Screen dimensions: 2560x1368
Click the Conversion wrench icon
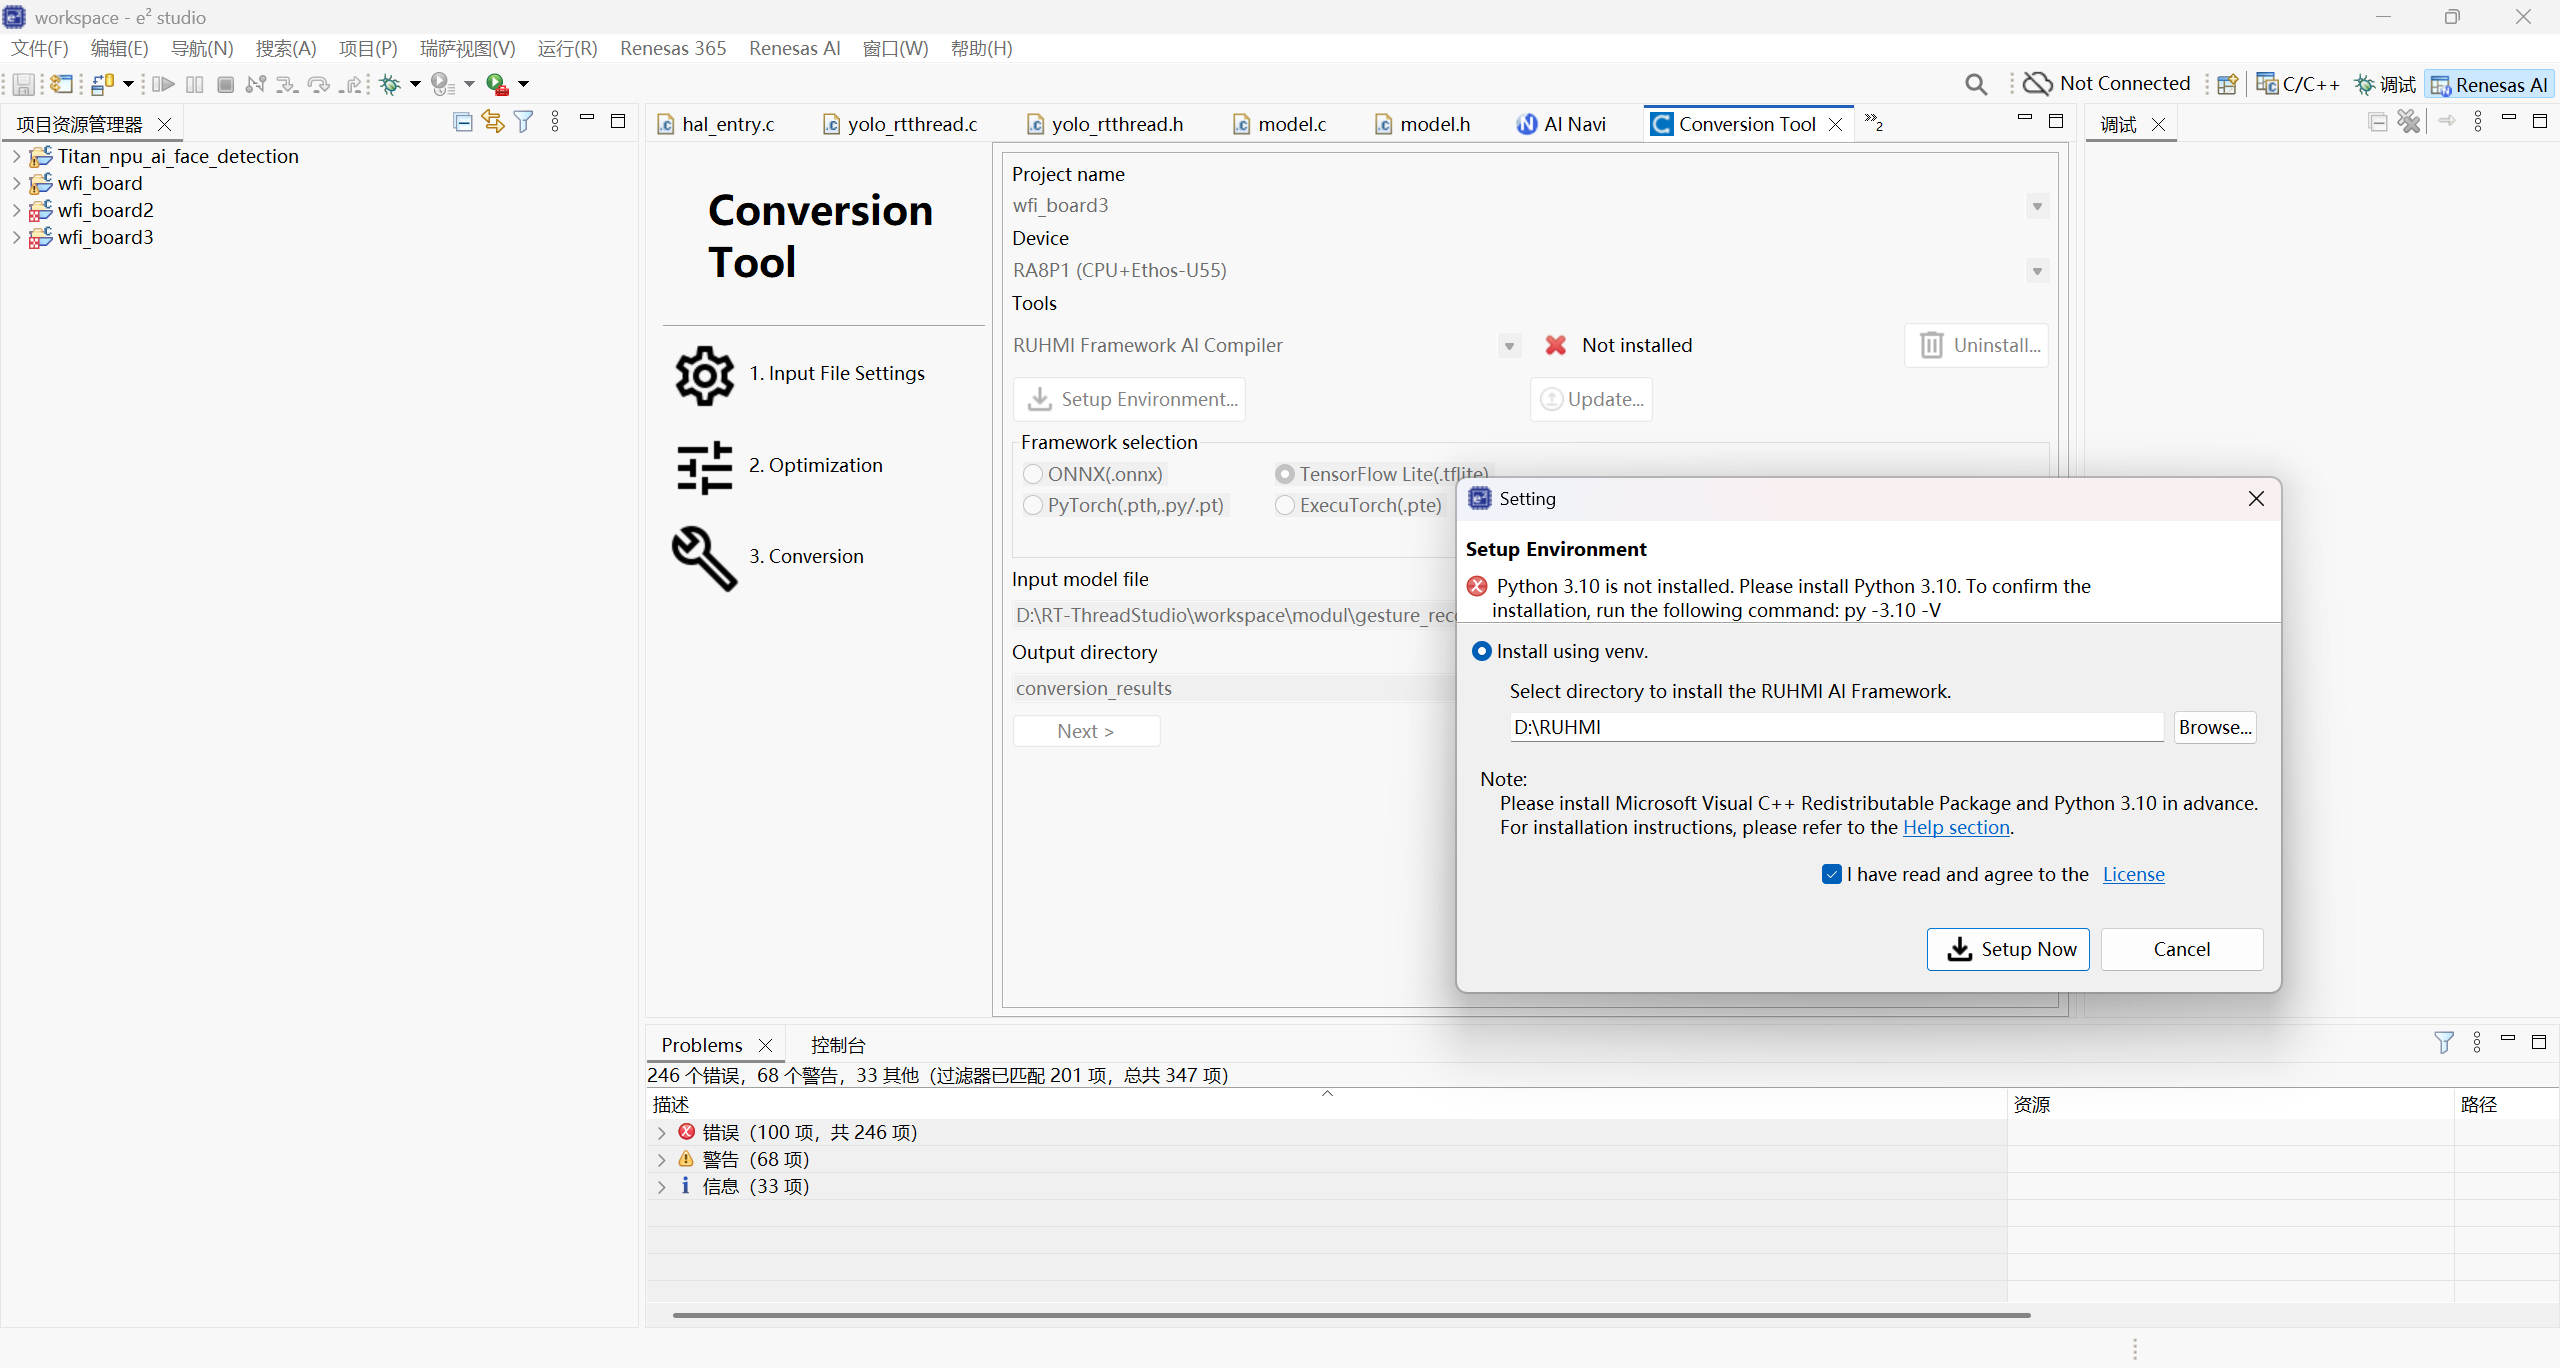pyautogui.click(x=705, y=559)
